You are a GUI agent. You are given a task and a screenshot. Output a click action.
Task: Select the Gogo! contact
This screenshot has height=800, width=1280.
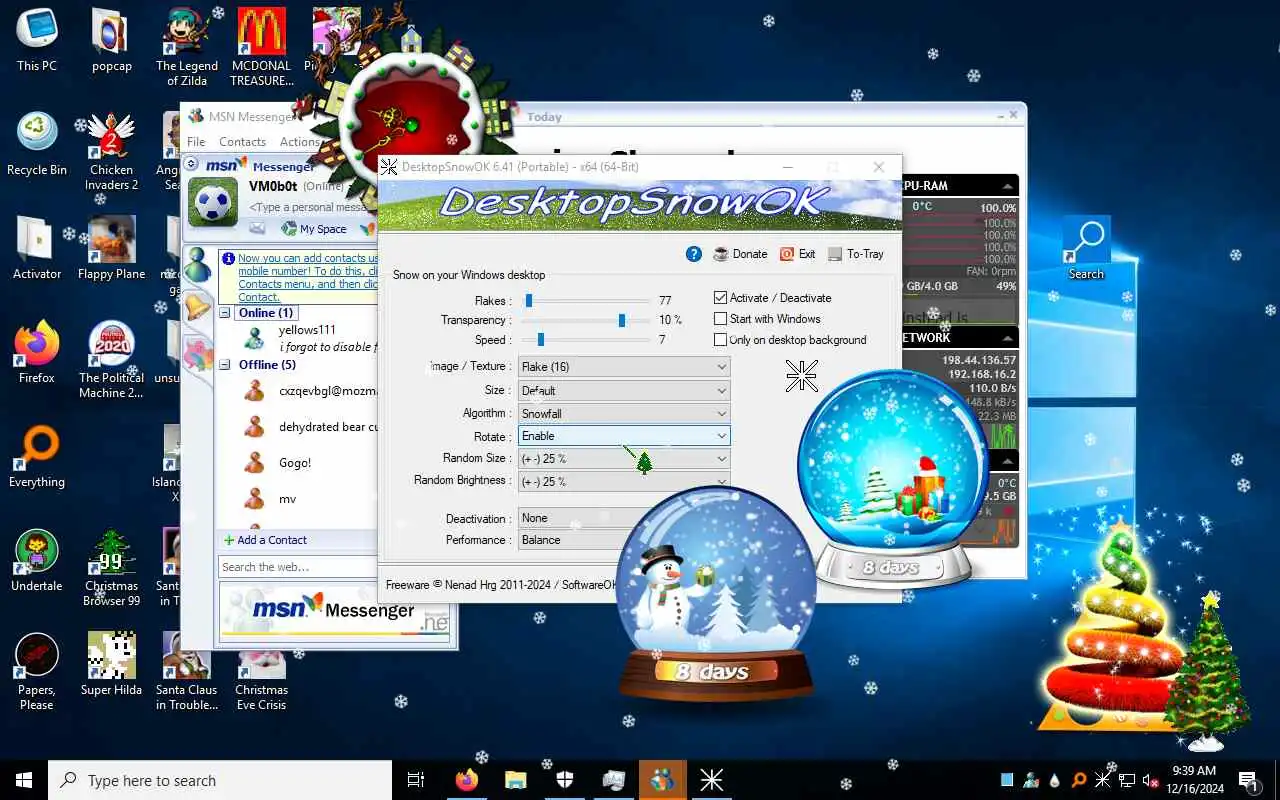295,463
